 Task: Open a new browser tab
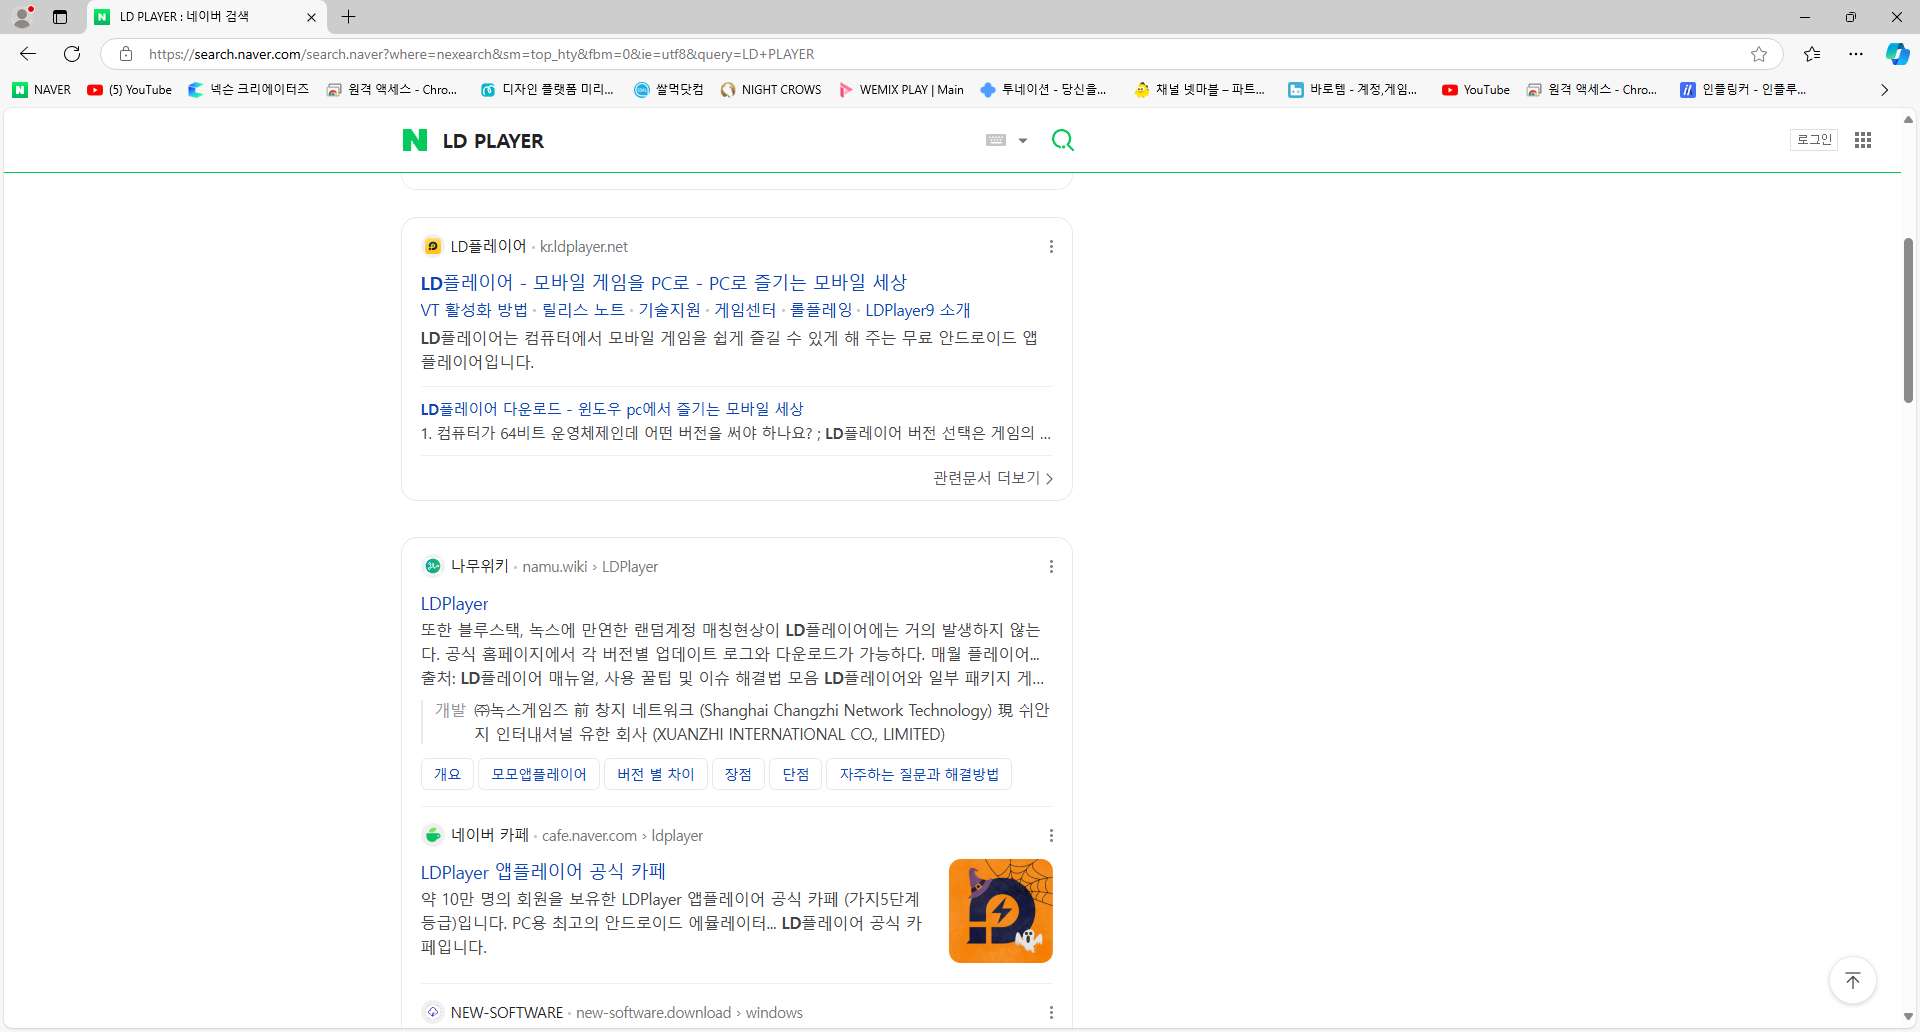click(348, 17)
